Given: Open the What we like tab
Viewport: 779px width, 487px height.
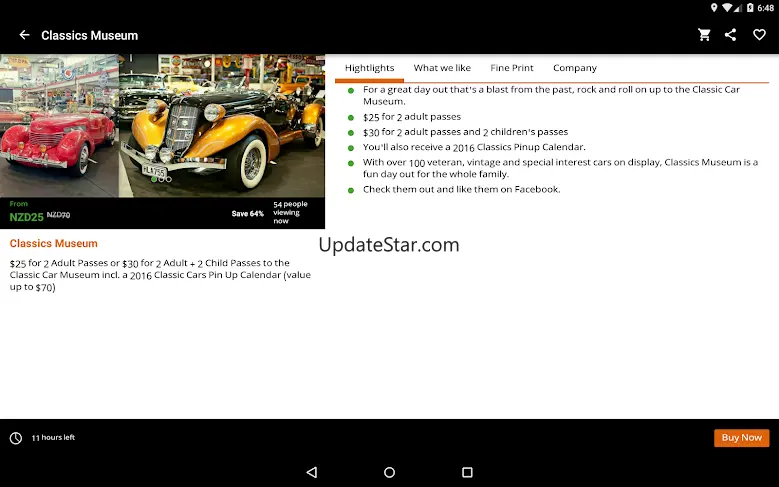Looking at the screenshot, I should [442, 68].
